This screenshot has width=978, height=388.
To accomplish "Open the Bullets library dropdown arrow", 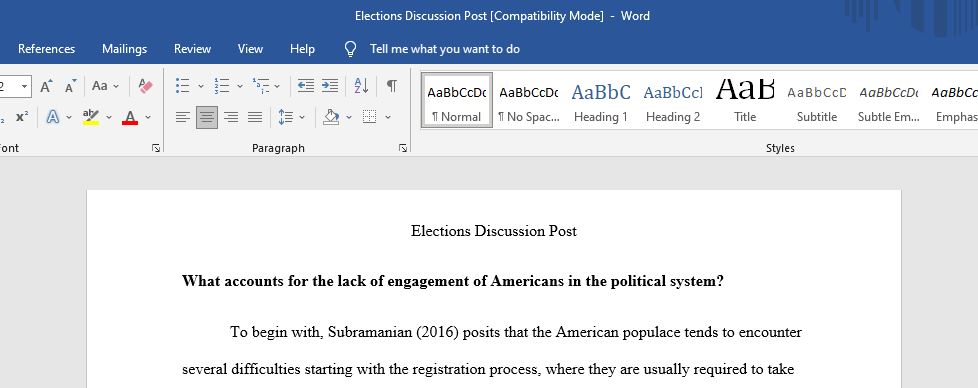I will click(x=201, y=86).
